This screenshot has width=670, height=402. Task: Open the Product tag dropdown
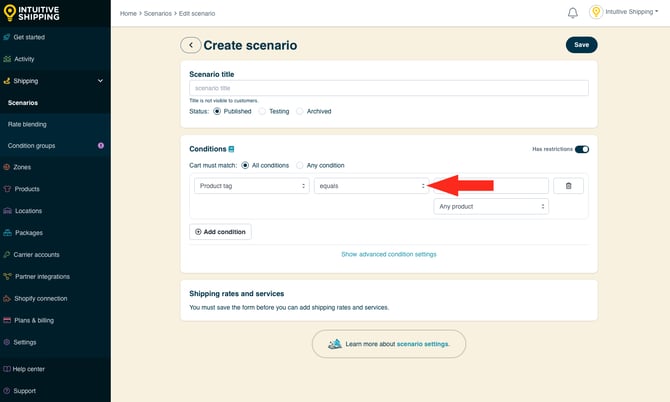click(251, 185)
